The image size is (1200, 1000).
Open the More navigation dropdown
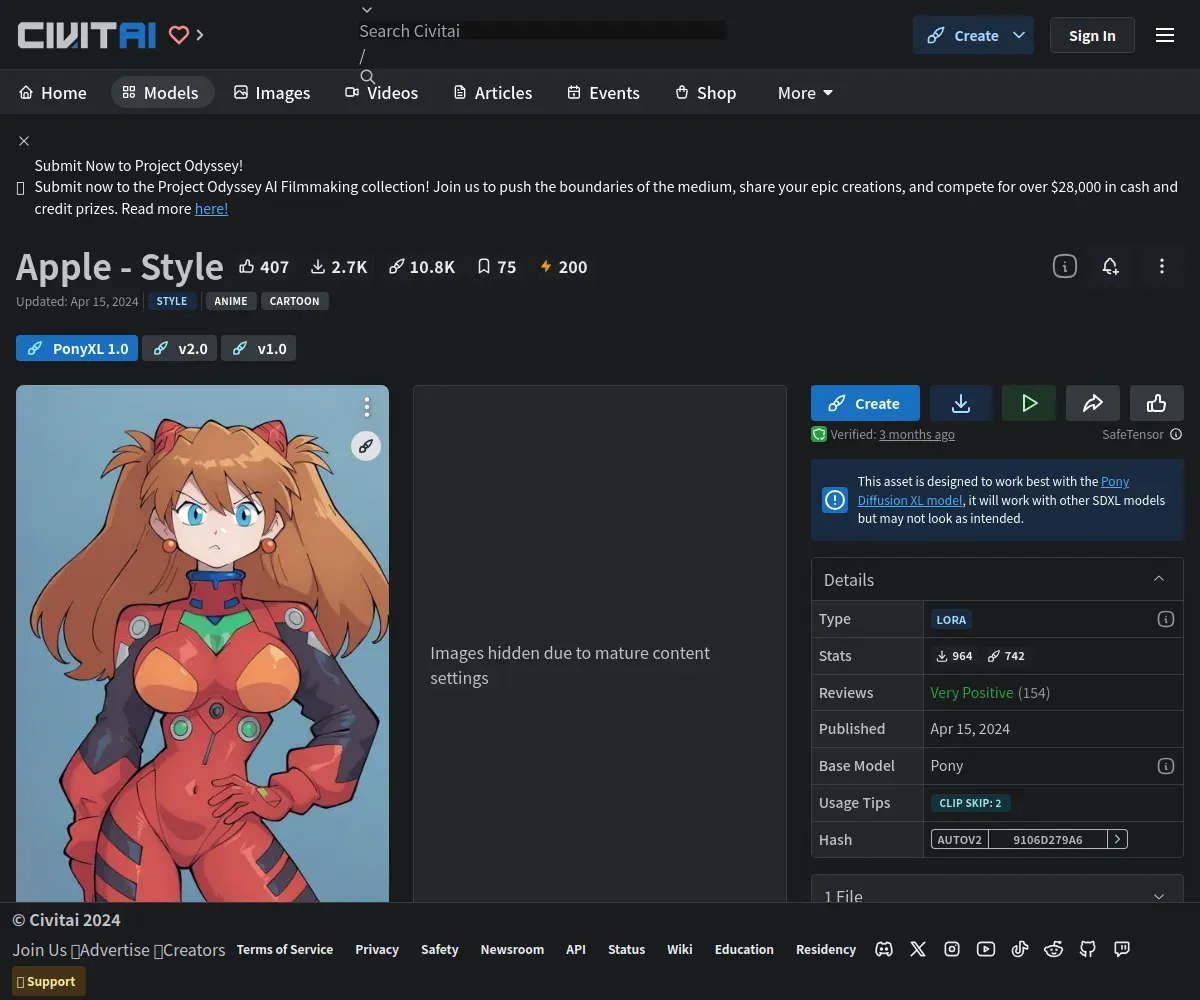click(x=805, y=93)
